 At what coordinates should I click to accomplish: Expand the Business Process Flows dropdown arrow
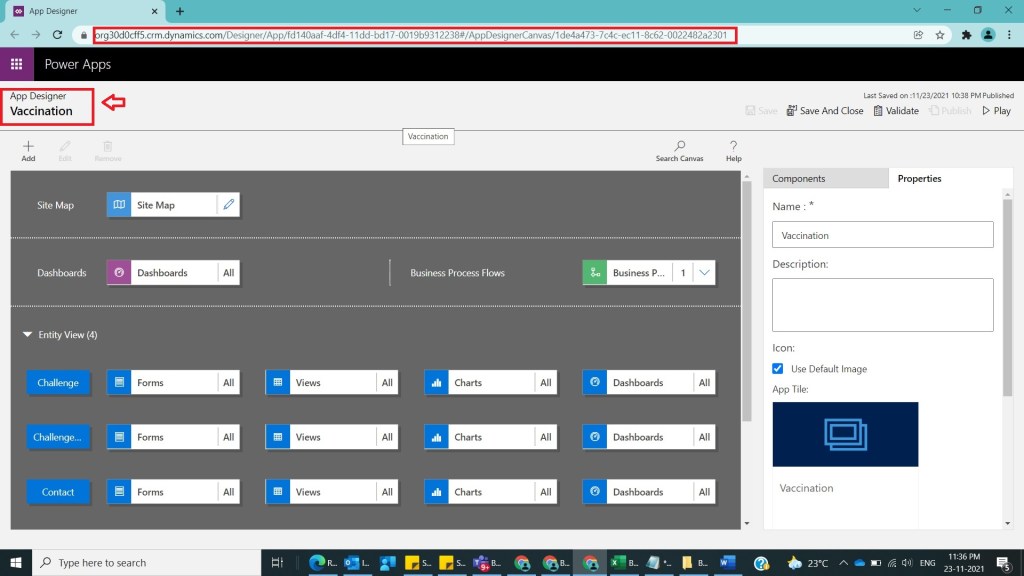point(705,273)
